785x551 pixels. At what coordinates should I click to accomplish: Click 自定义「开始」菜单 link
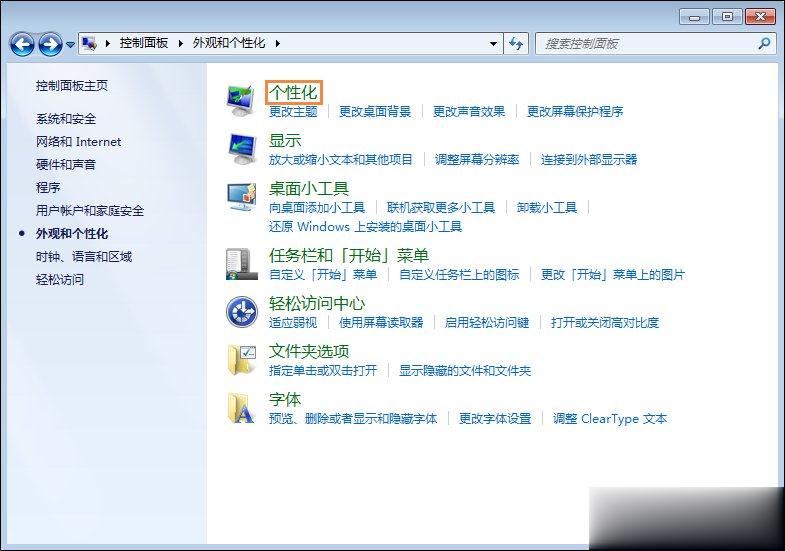coord(323,275)
